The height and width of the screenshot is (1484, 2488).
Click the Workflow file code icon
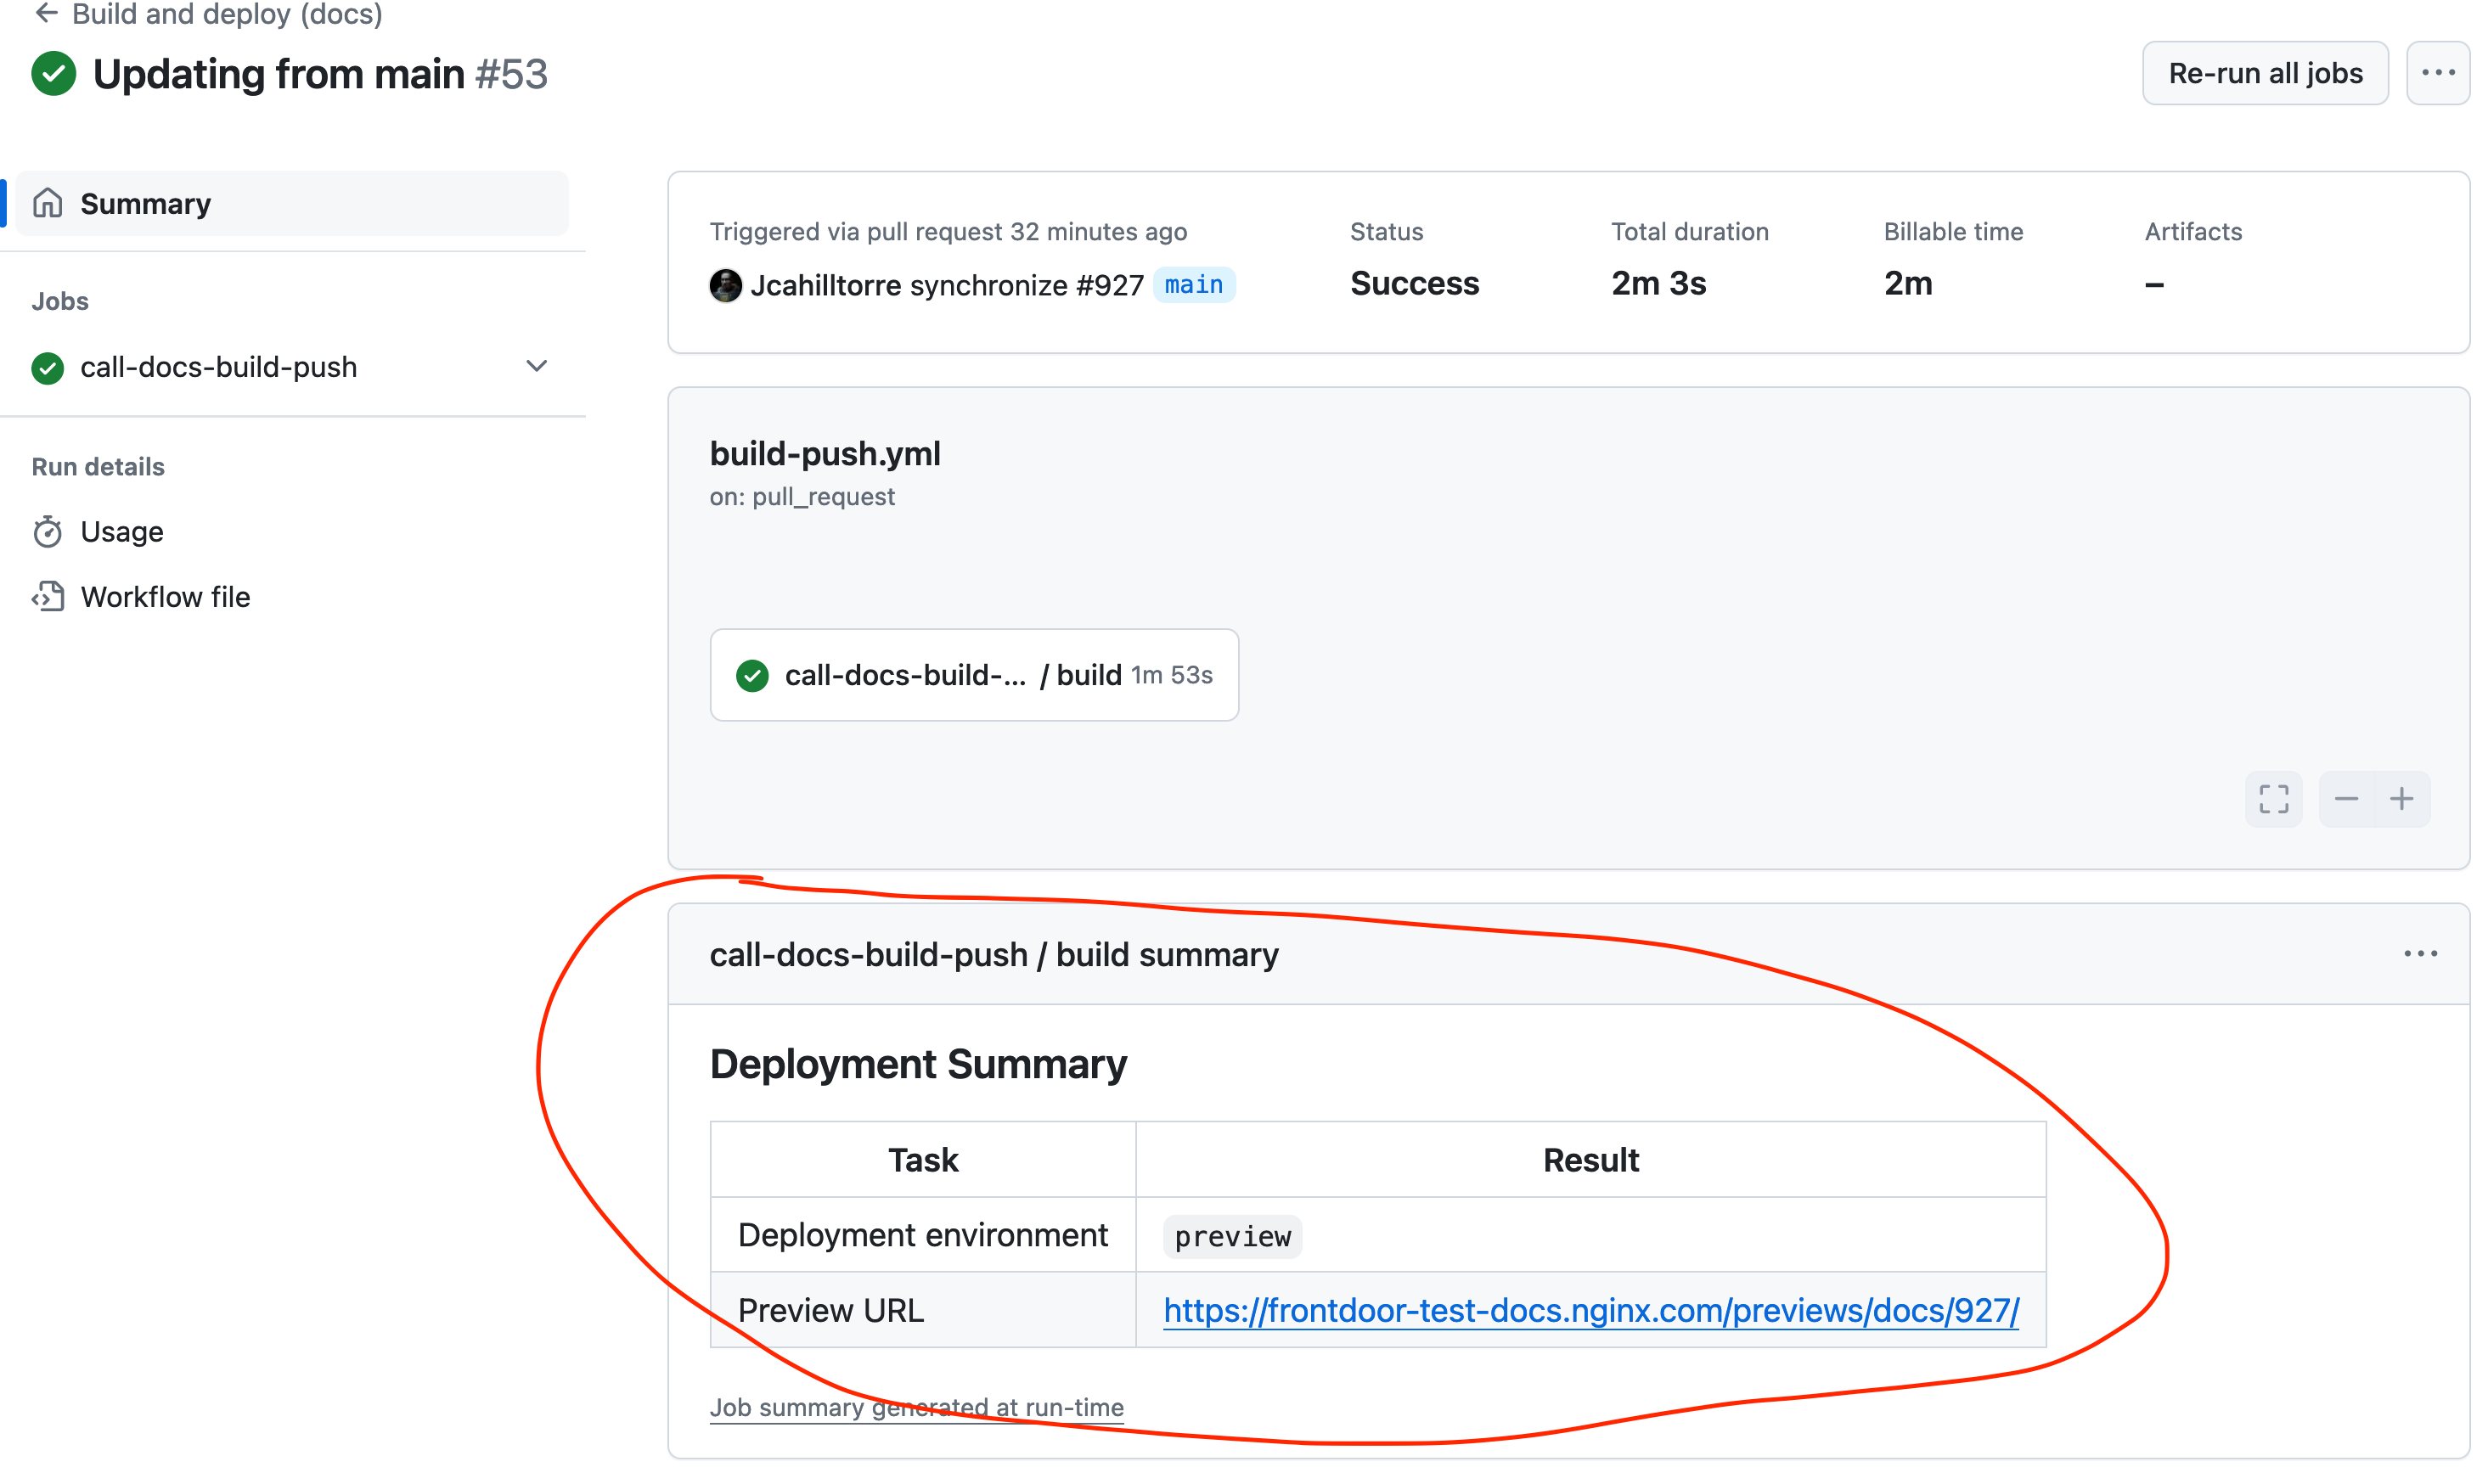[x=48, y=597]
